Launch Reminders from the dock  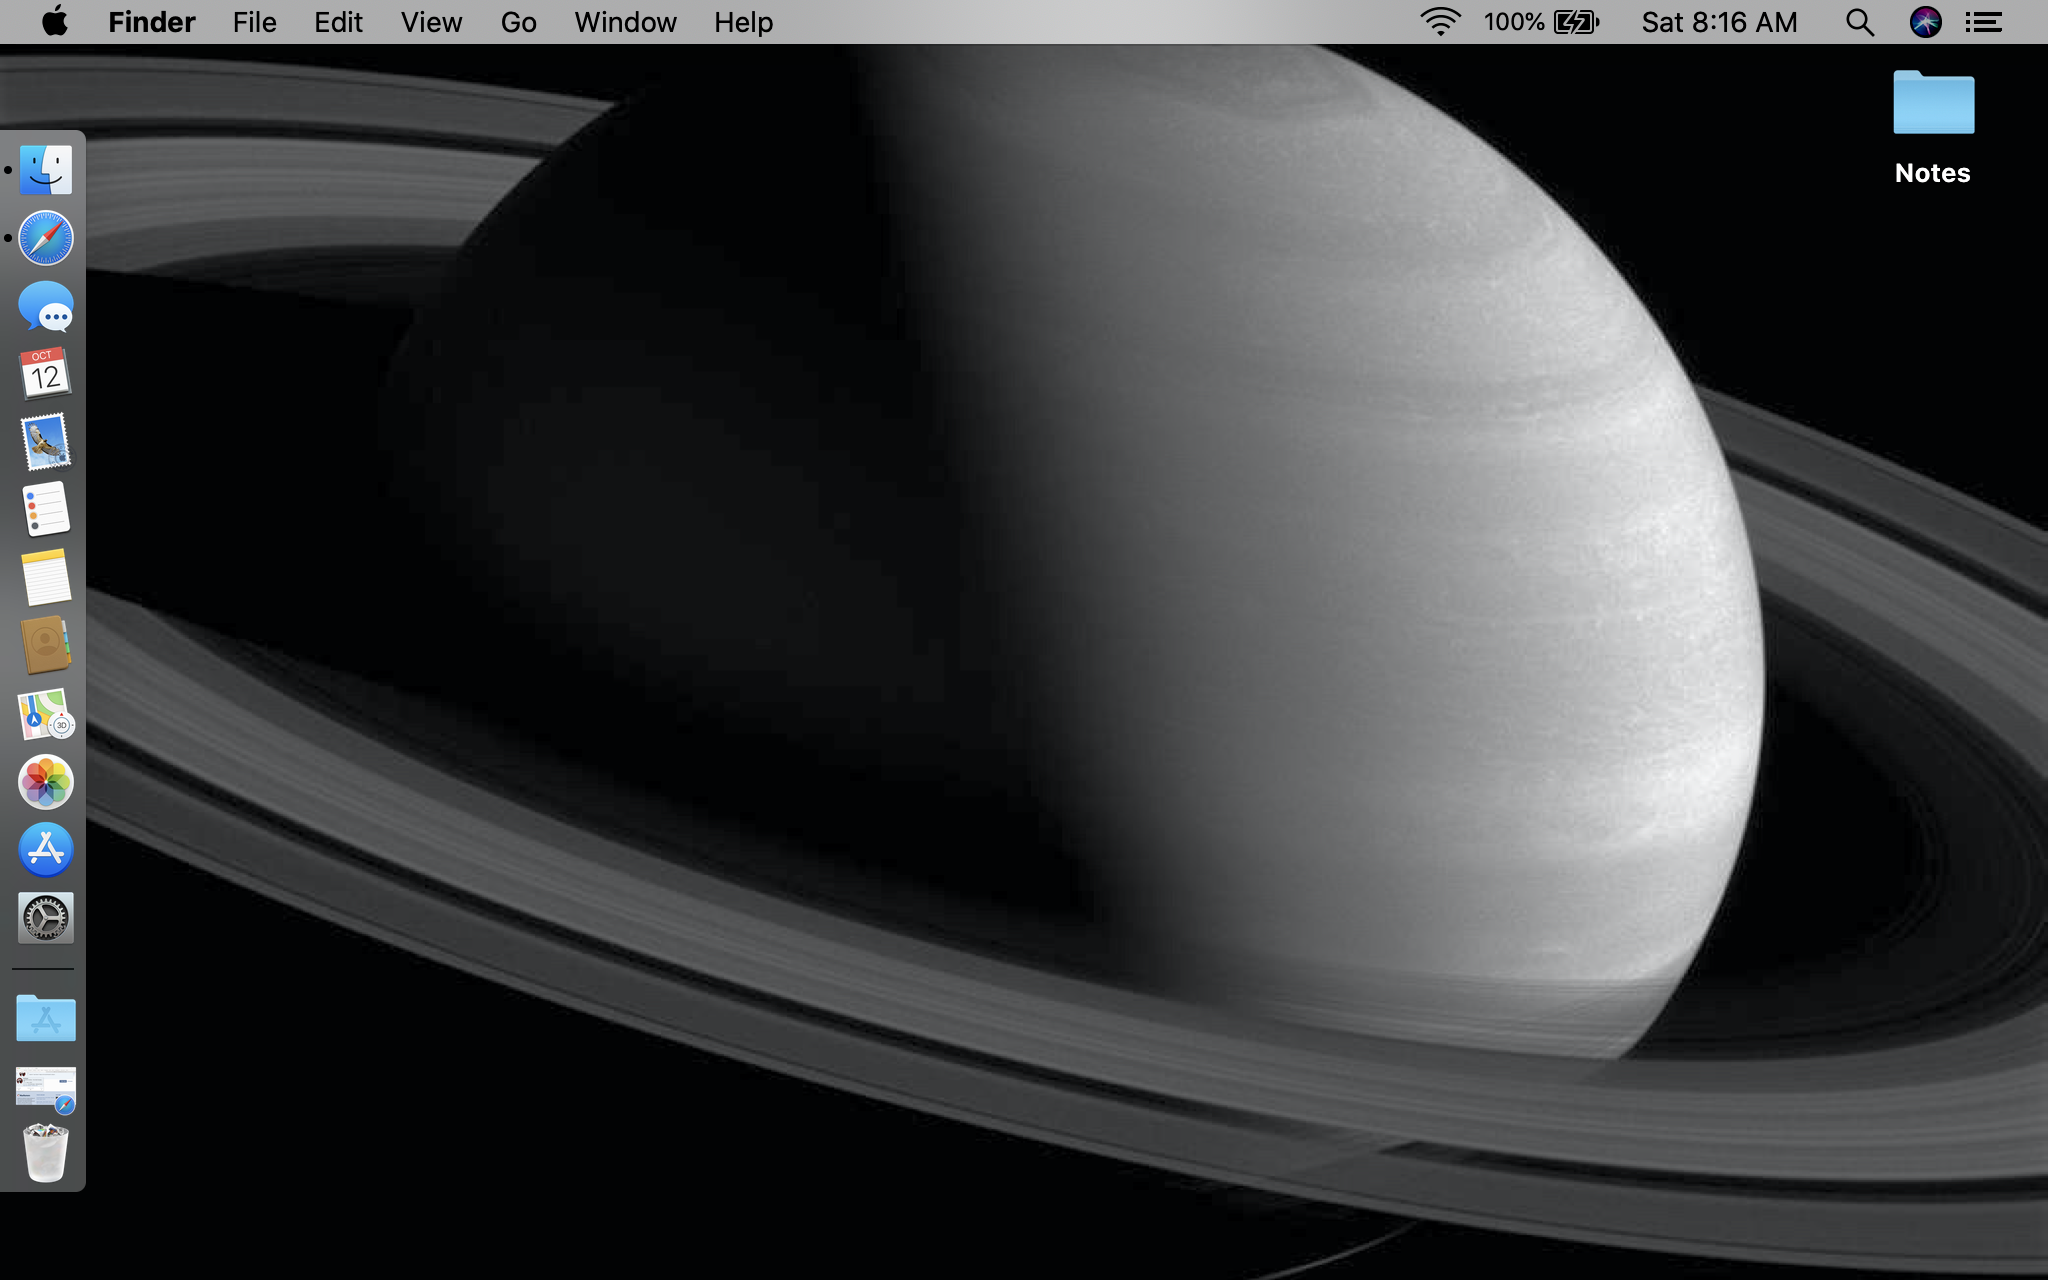(46, 509)
